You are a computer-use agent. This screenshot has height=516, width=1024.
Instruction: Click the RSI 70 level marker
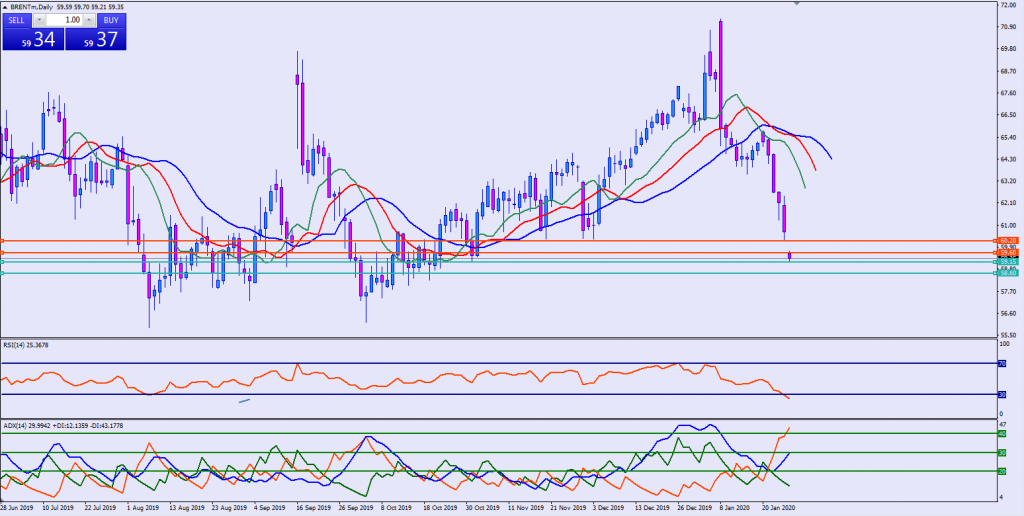[x=1002, y=364]
